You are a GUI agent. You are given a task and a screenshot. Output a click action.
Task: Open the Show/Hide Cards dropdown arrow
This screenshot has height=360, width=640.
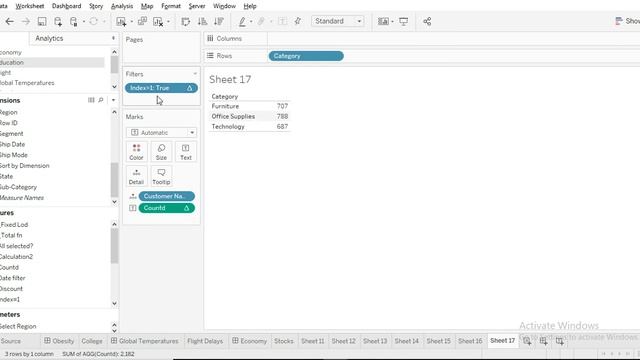pos(392,22)
